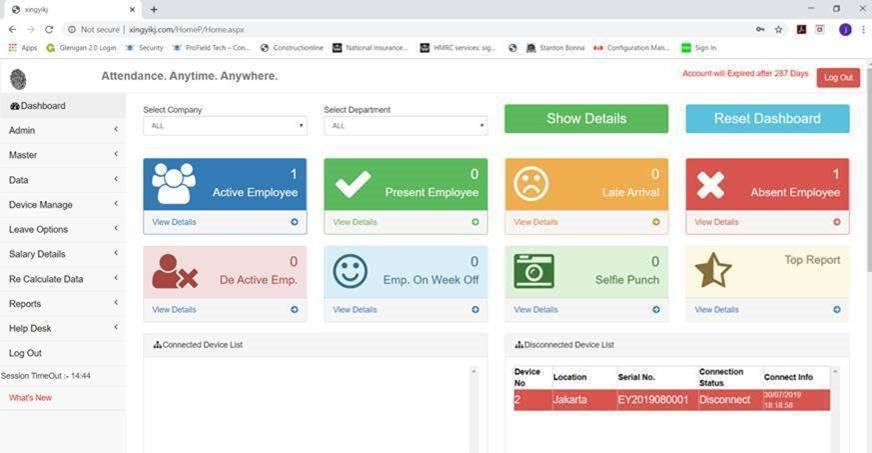This screenshot has height=453, width=872.
Task: Click the Emp. On Week Off smiley icon
Action: [350, 270]
